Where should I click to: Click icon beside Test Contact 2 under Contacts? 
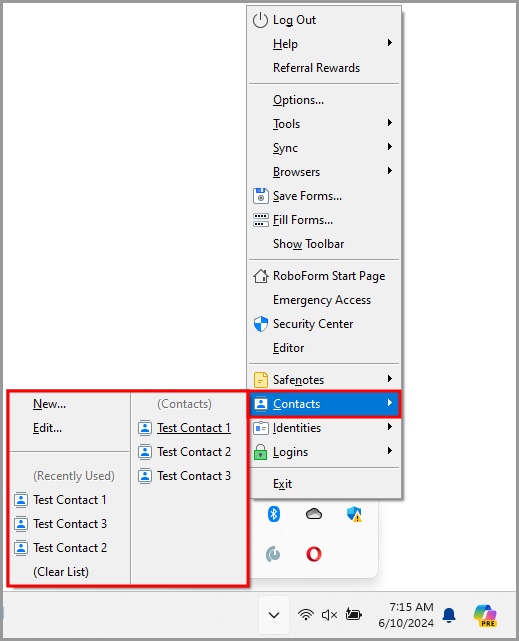pos(145,452)
